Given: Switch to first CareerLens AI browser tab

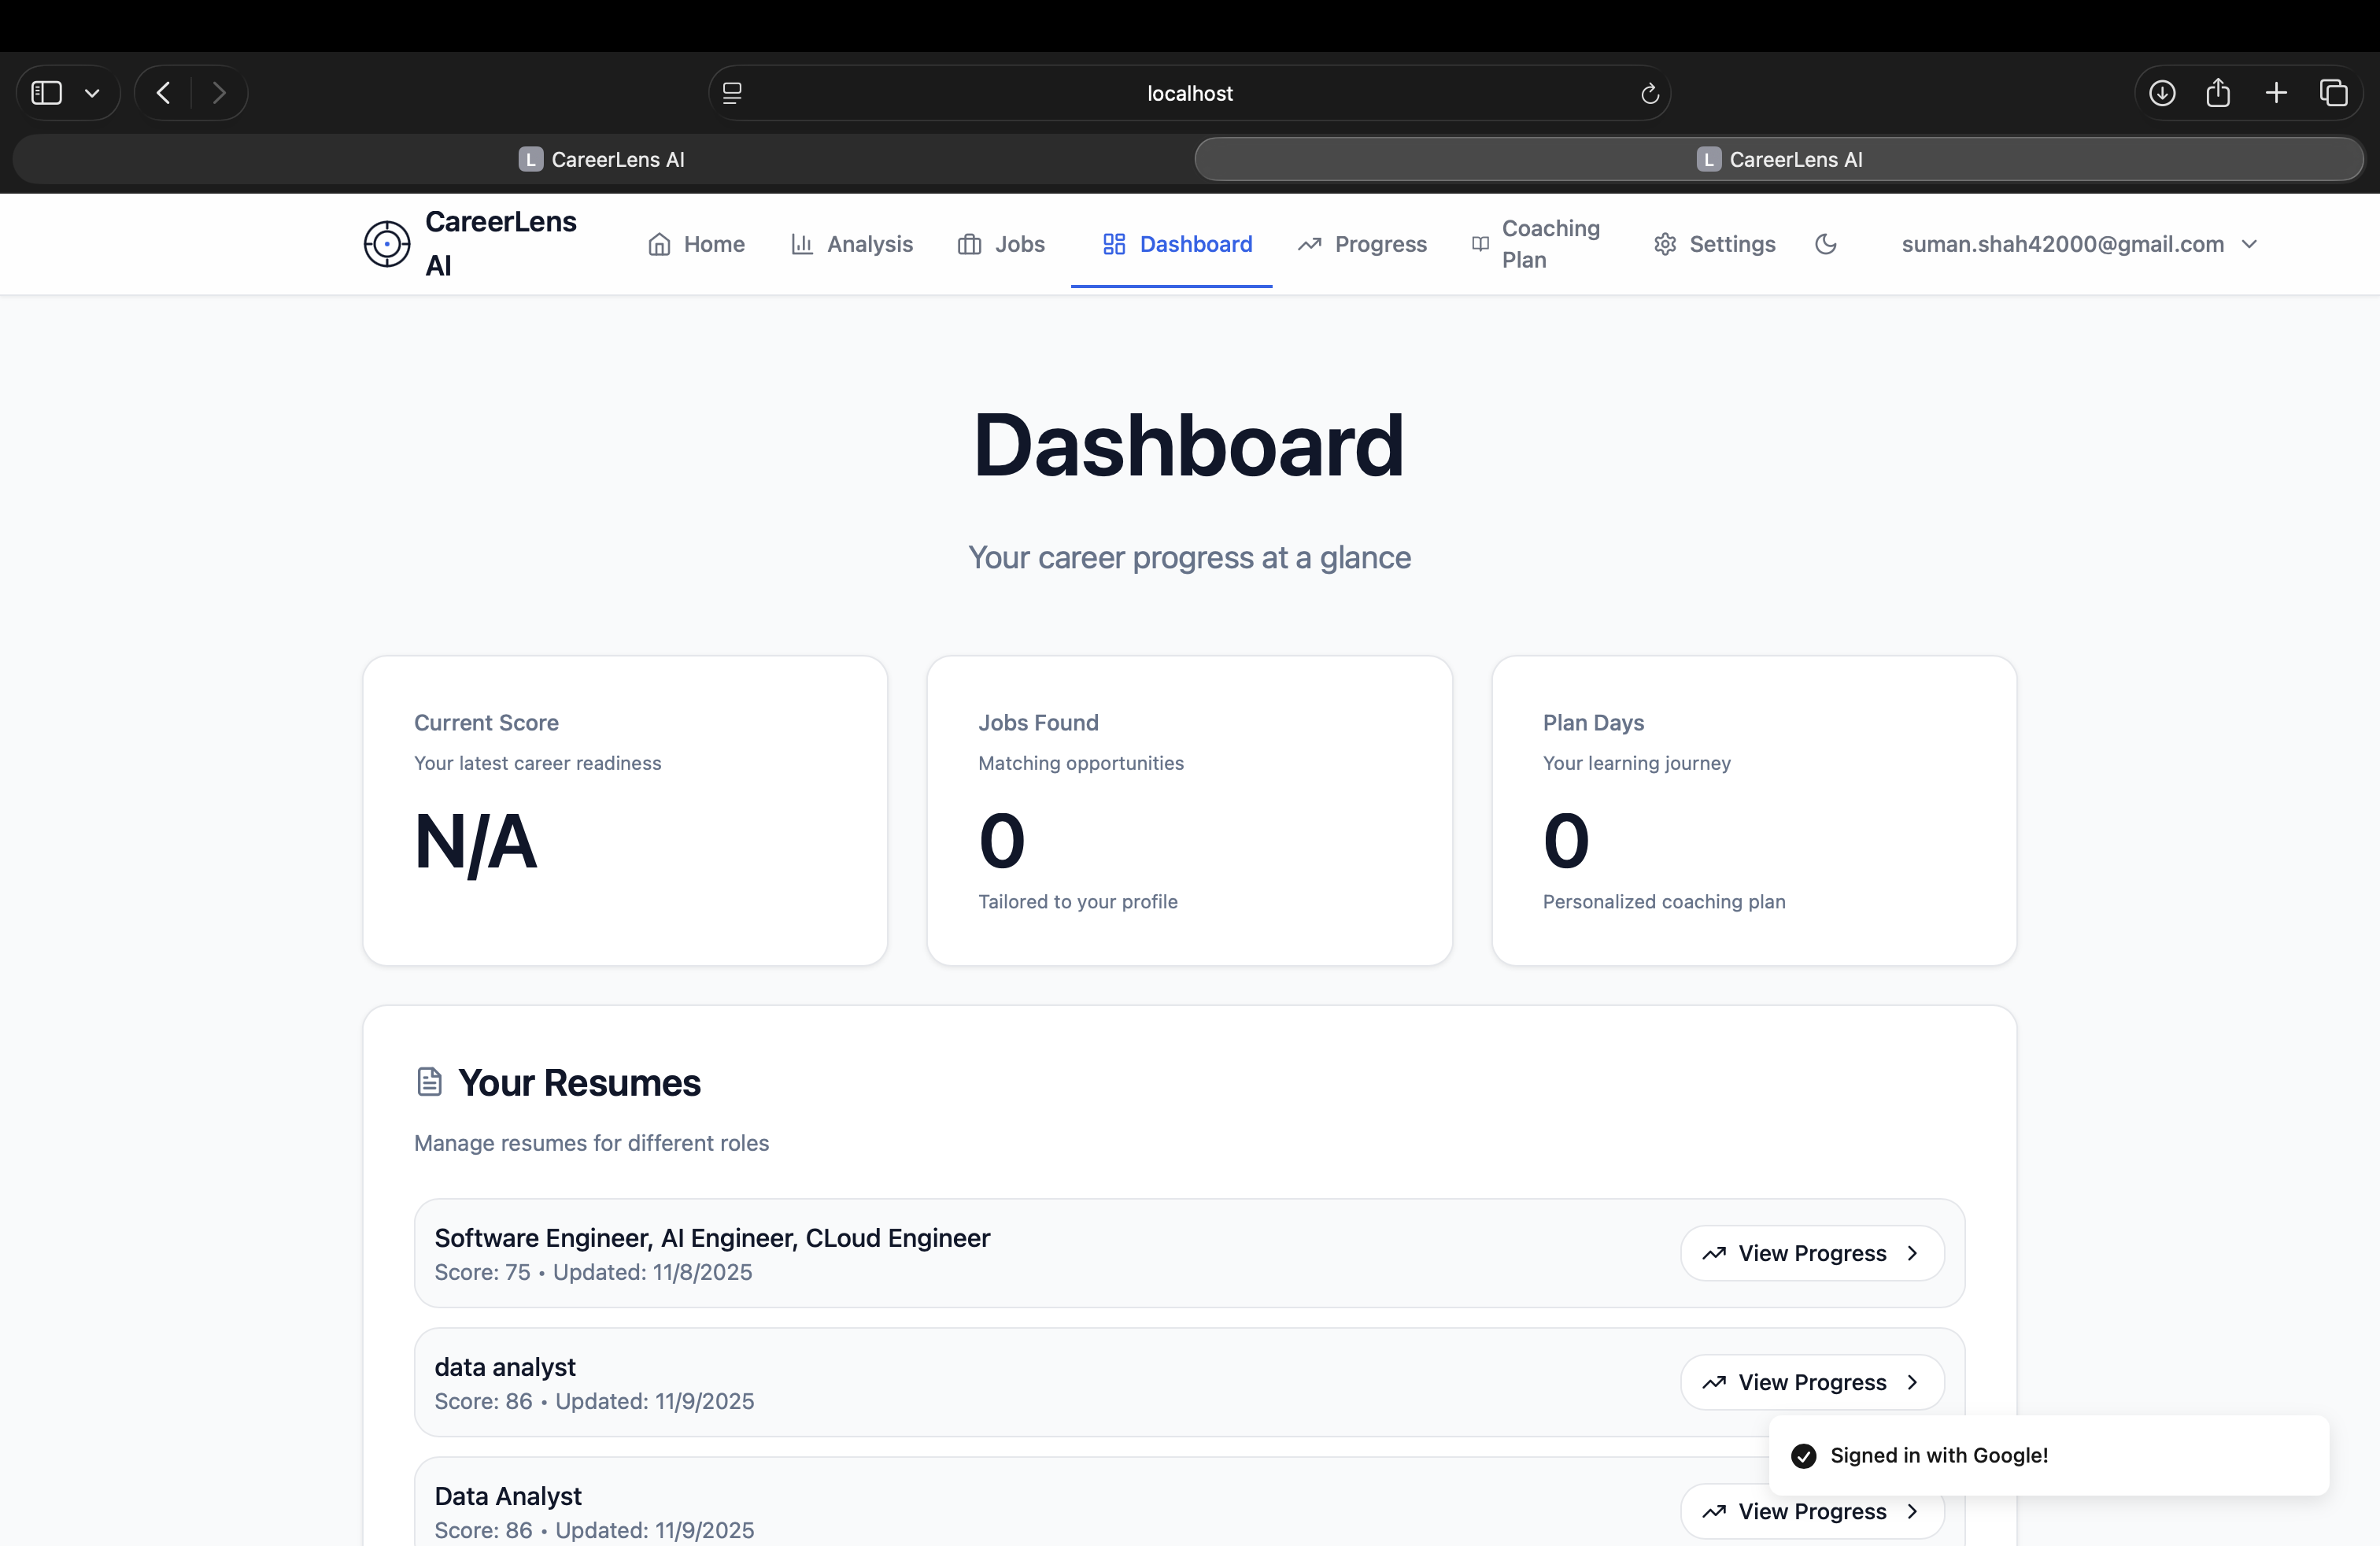Looking at the screenshot, I should pyautogui.click(x=602, y=160).
